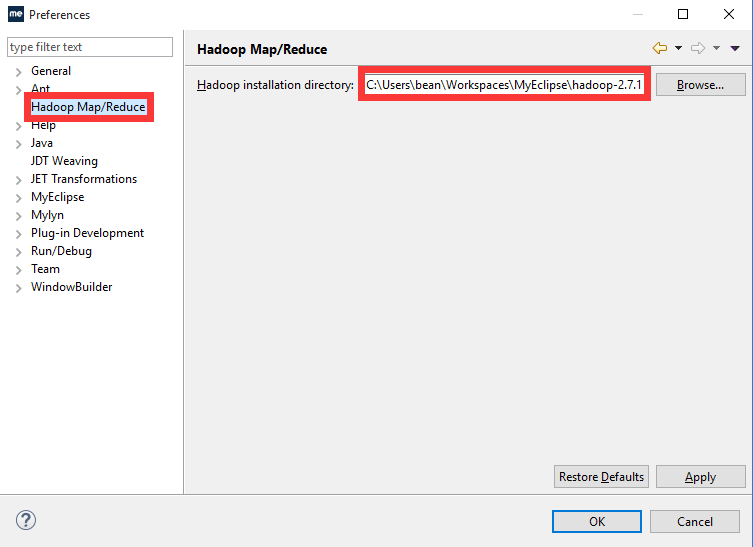Select Plug-in Development in the tree

pyautogui.click(x=87, y=233)
